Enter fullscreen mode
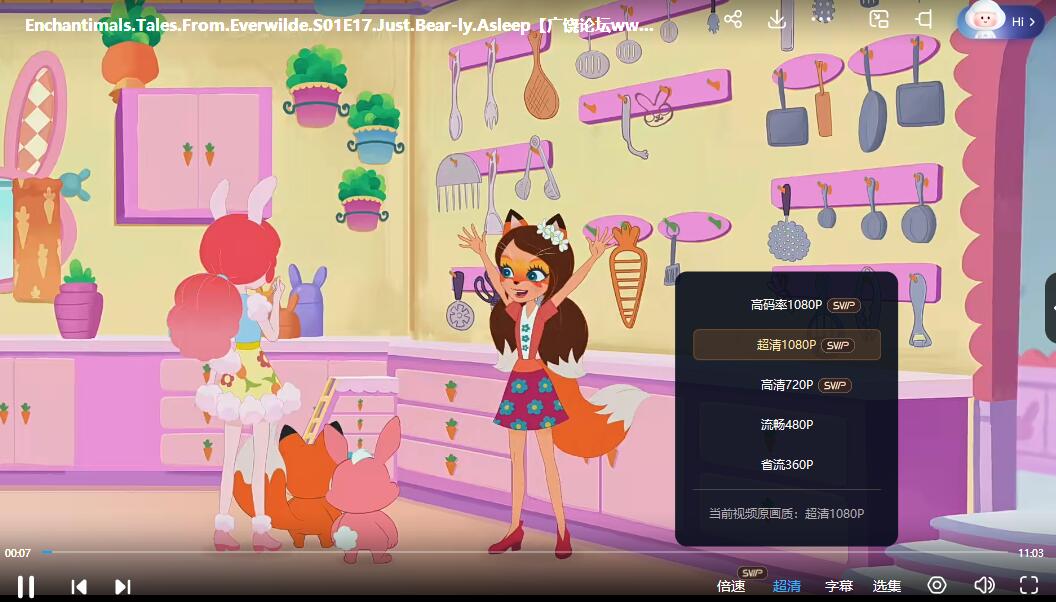1056x602 pixels. coord(1028,585)
